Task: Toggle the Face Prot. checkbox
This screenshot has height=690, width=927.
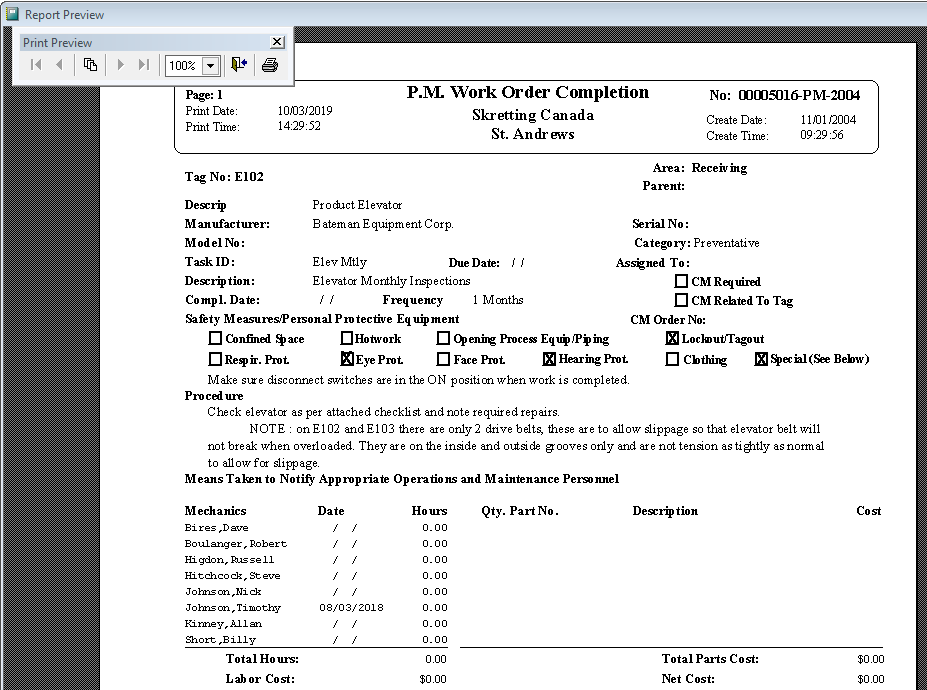Action: 443,359
